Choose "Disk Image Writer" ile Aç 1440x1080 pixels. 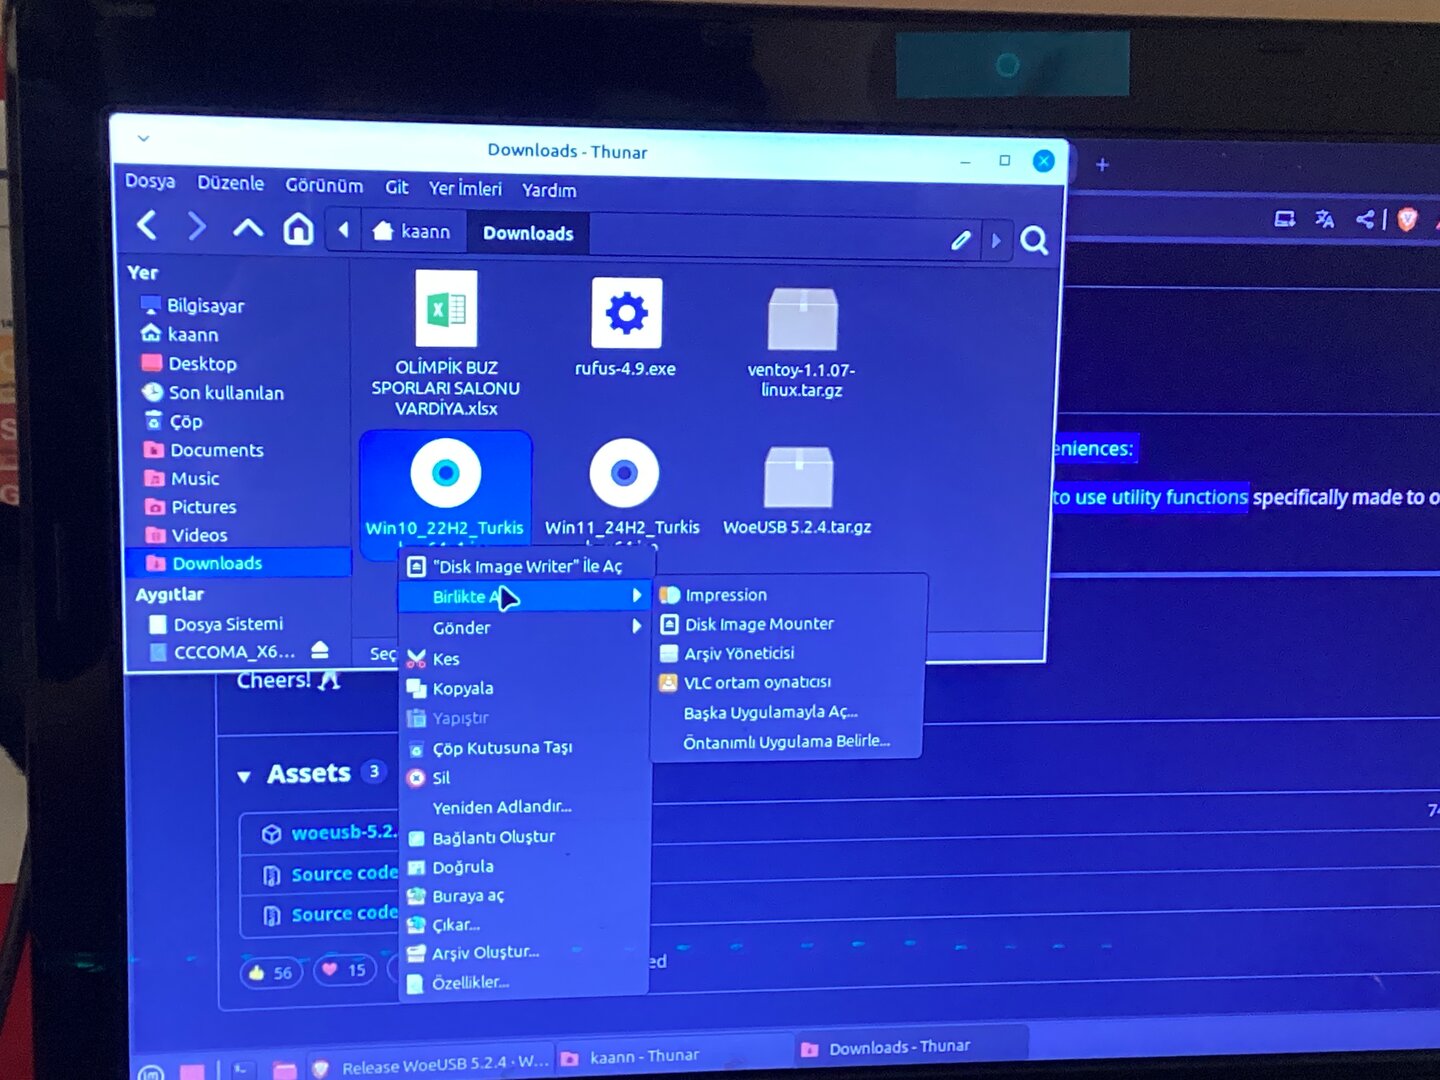pyautogui.click(x=525, y=566)
